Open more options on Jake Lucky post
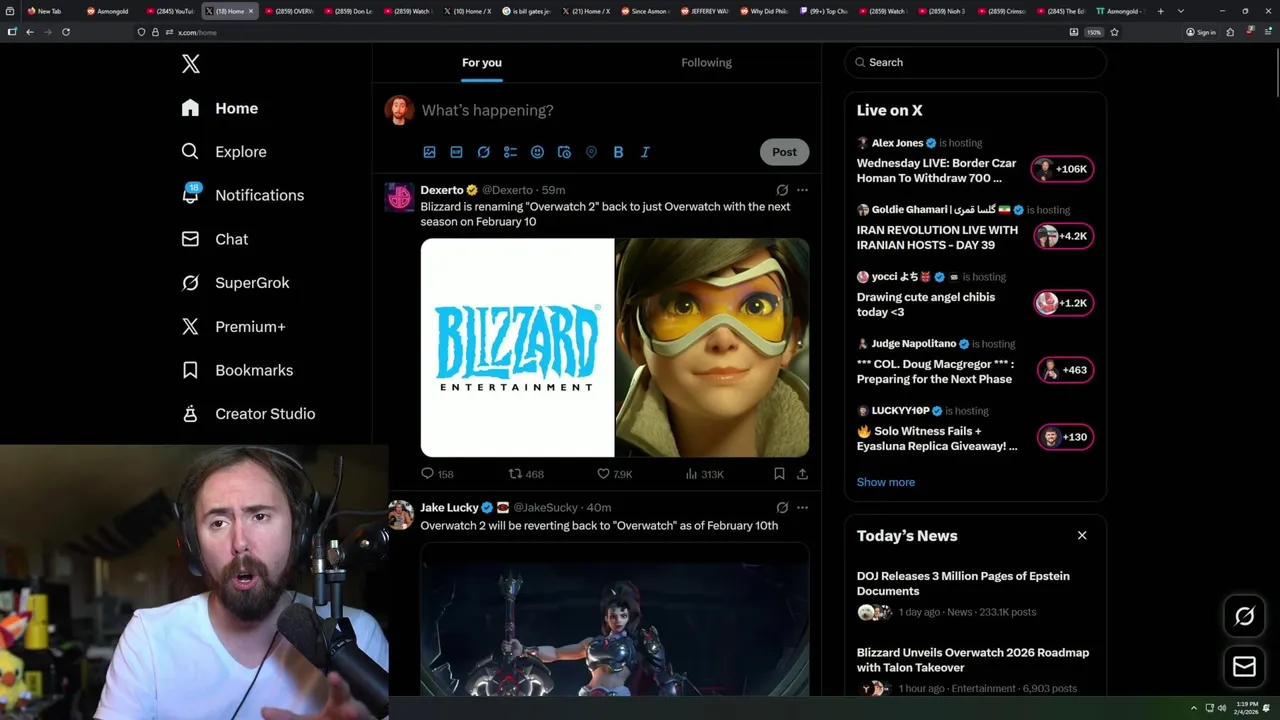Screen dimensions: 1280x720 pos(802,508)
